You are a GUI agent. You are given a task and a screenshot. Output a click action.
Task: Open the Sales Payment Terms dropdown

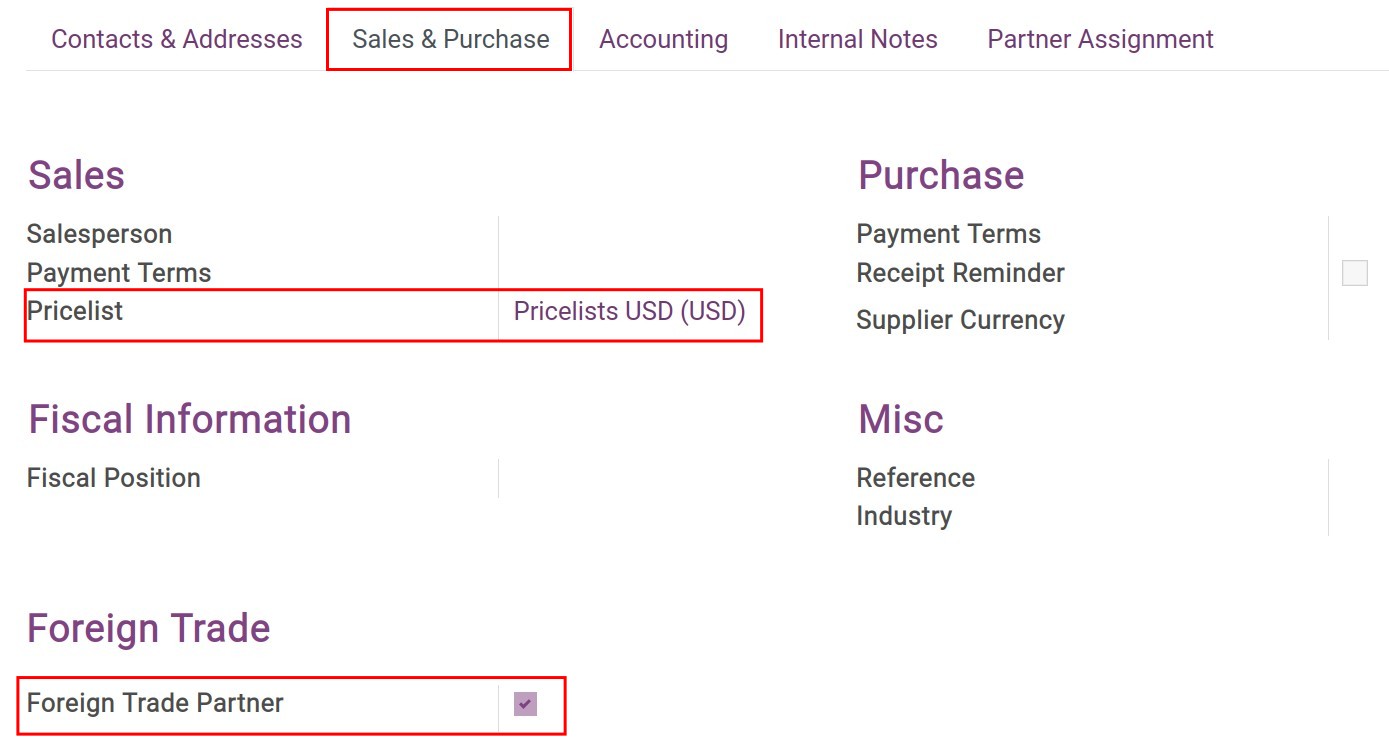(620, 272)
